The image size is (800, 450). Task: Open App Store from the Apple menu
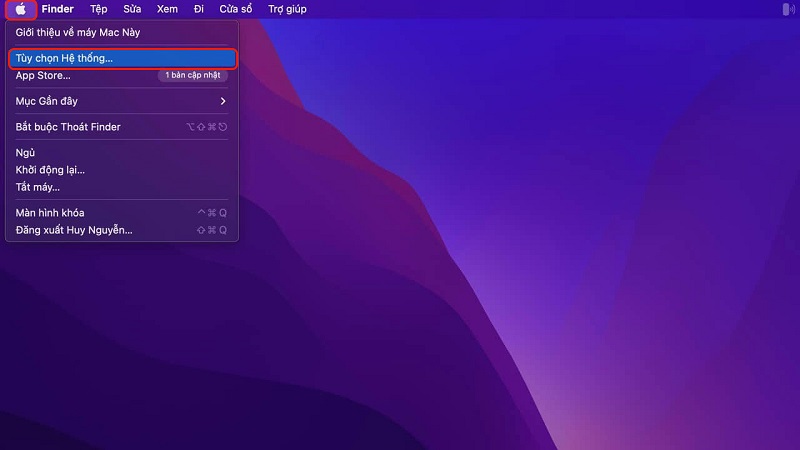coord(43,75)
